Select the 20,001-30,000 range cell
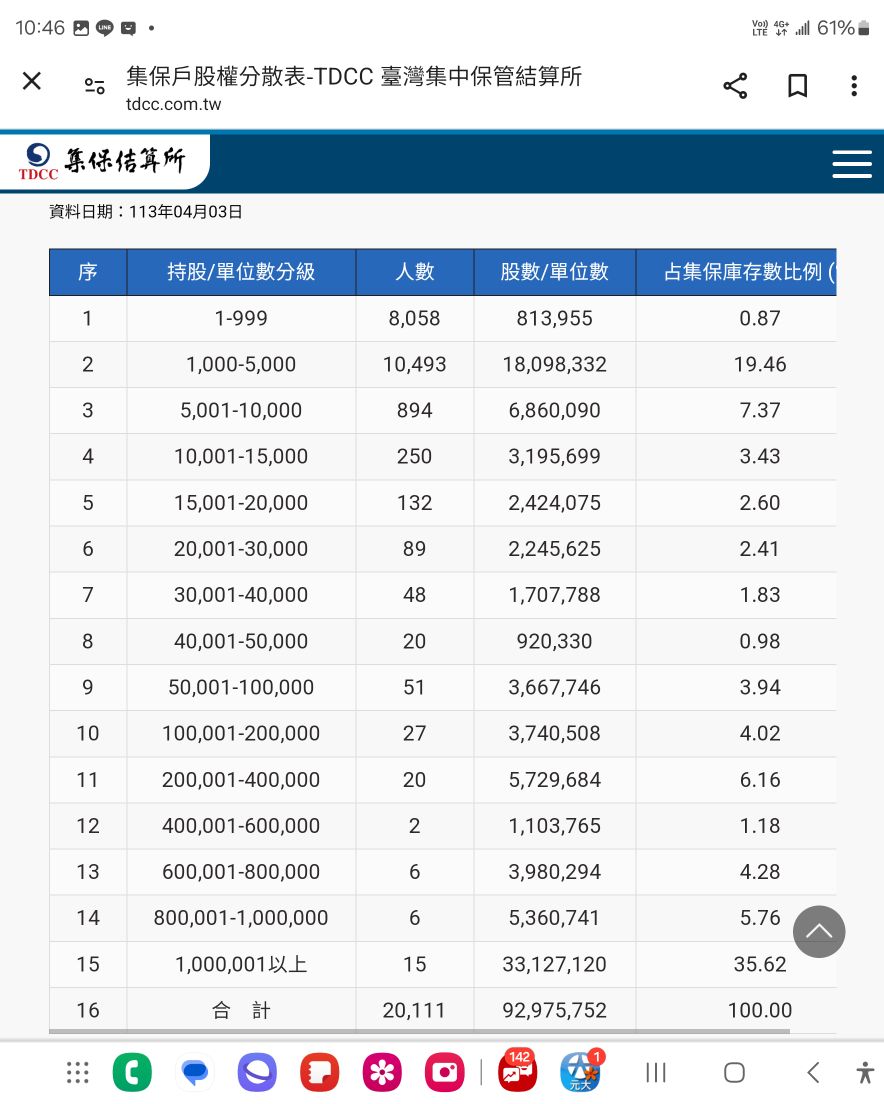This screenshot has width=884, height=1104. coord(241,548)
